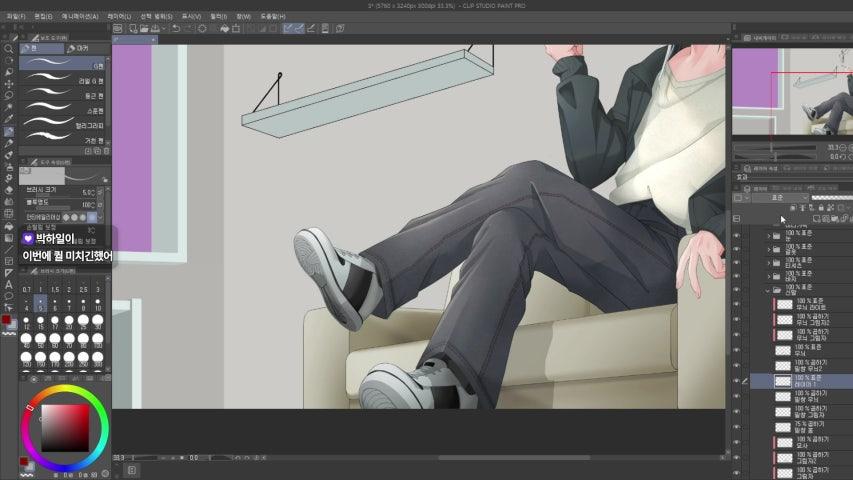The image size is (853, 480).
Task: Click the Undo arrow in command bar
Action: [175, 28]
